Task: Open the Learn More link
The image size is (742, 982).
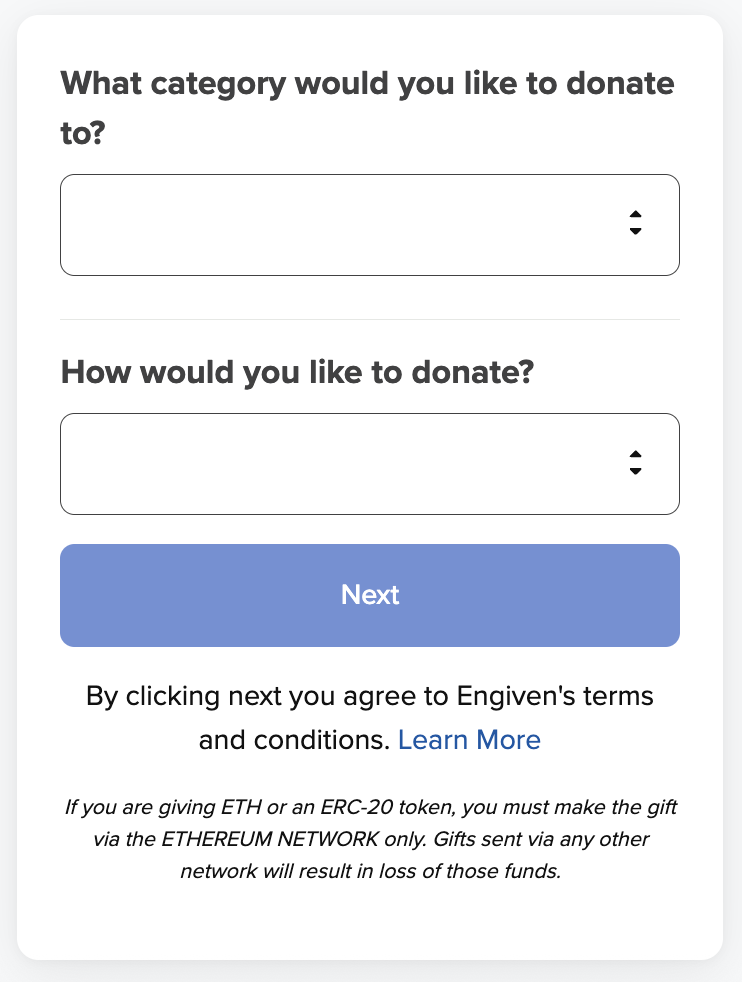Action: (x=469, y=740)
